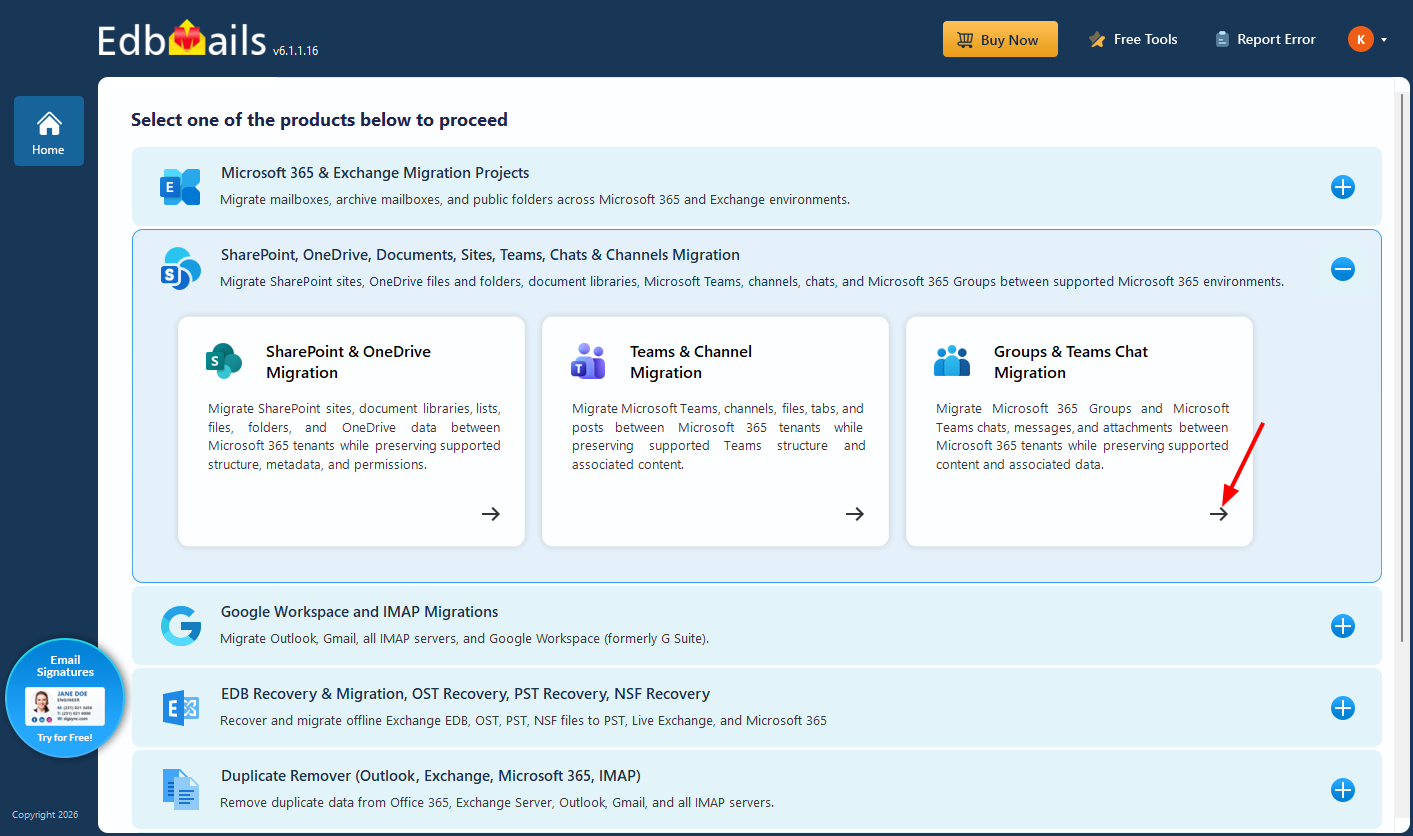Click the EDB Recovery & Migration heading

(466, 694)
